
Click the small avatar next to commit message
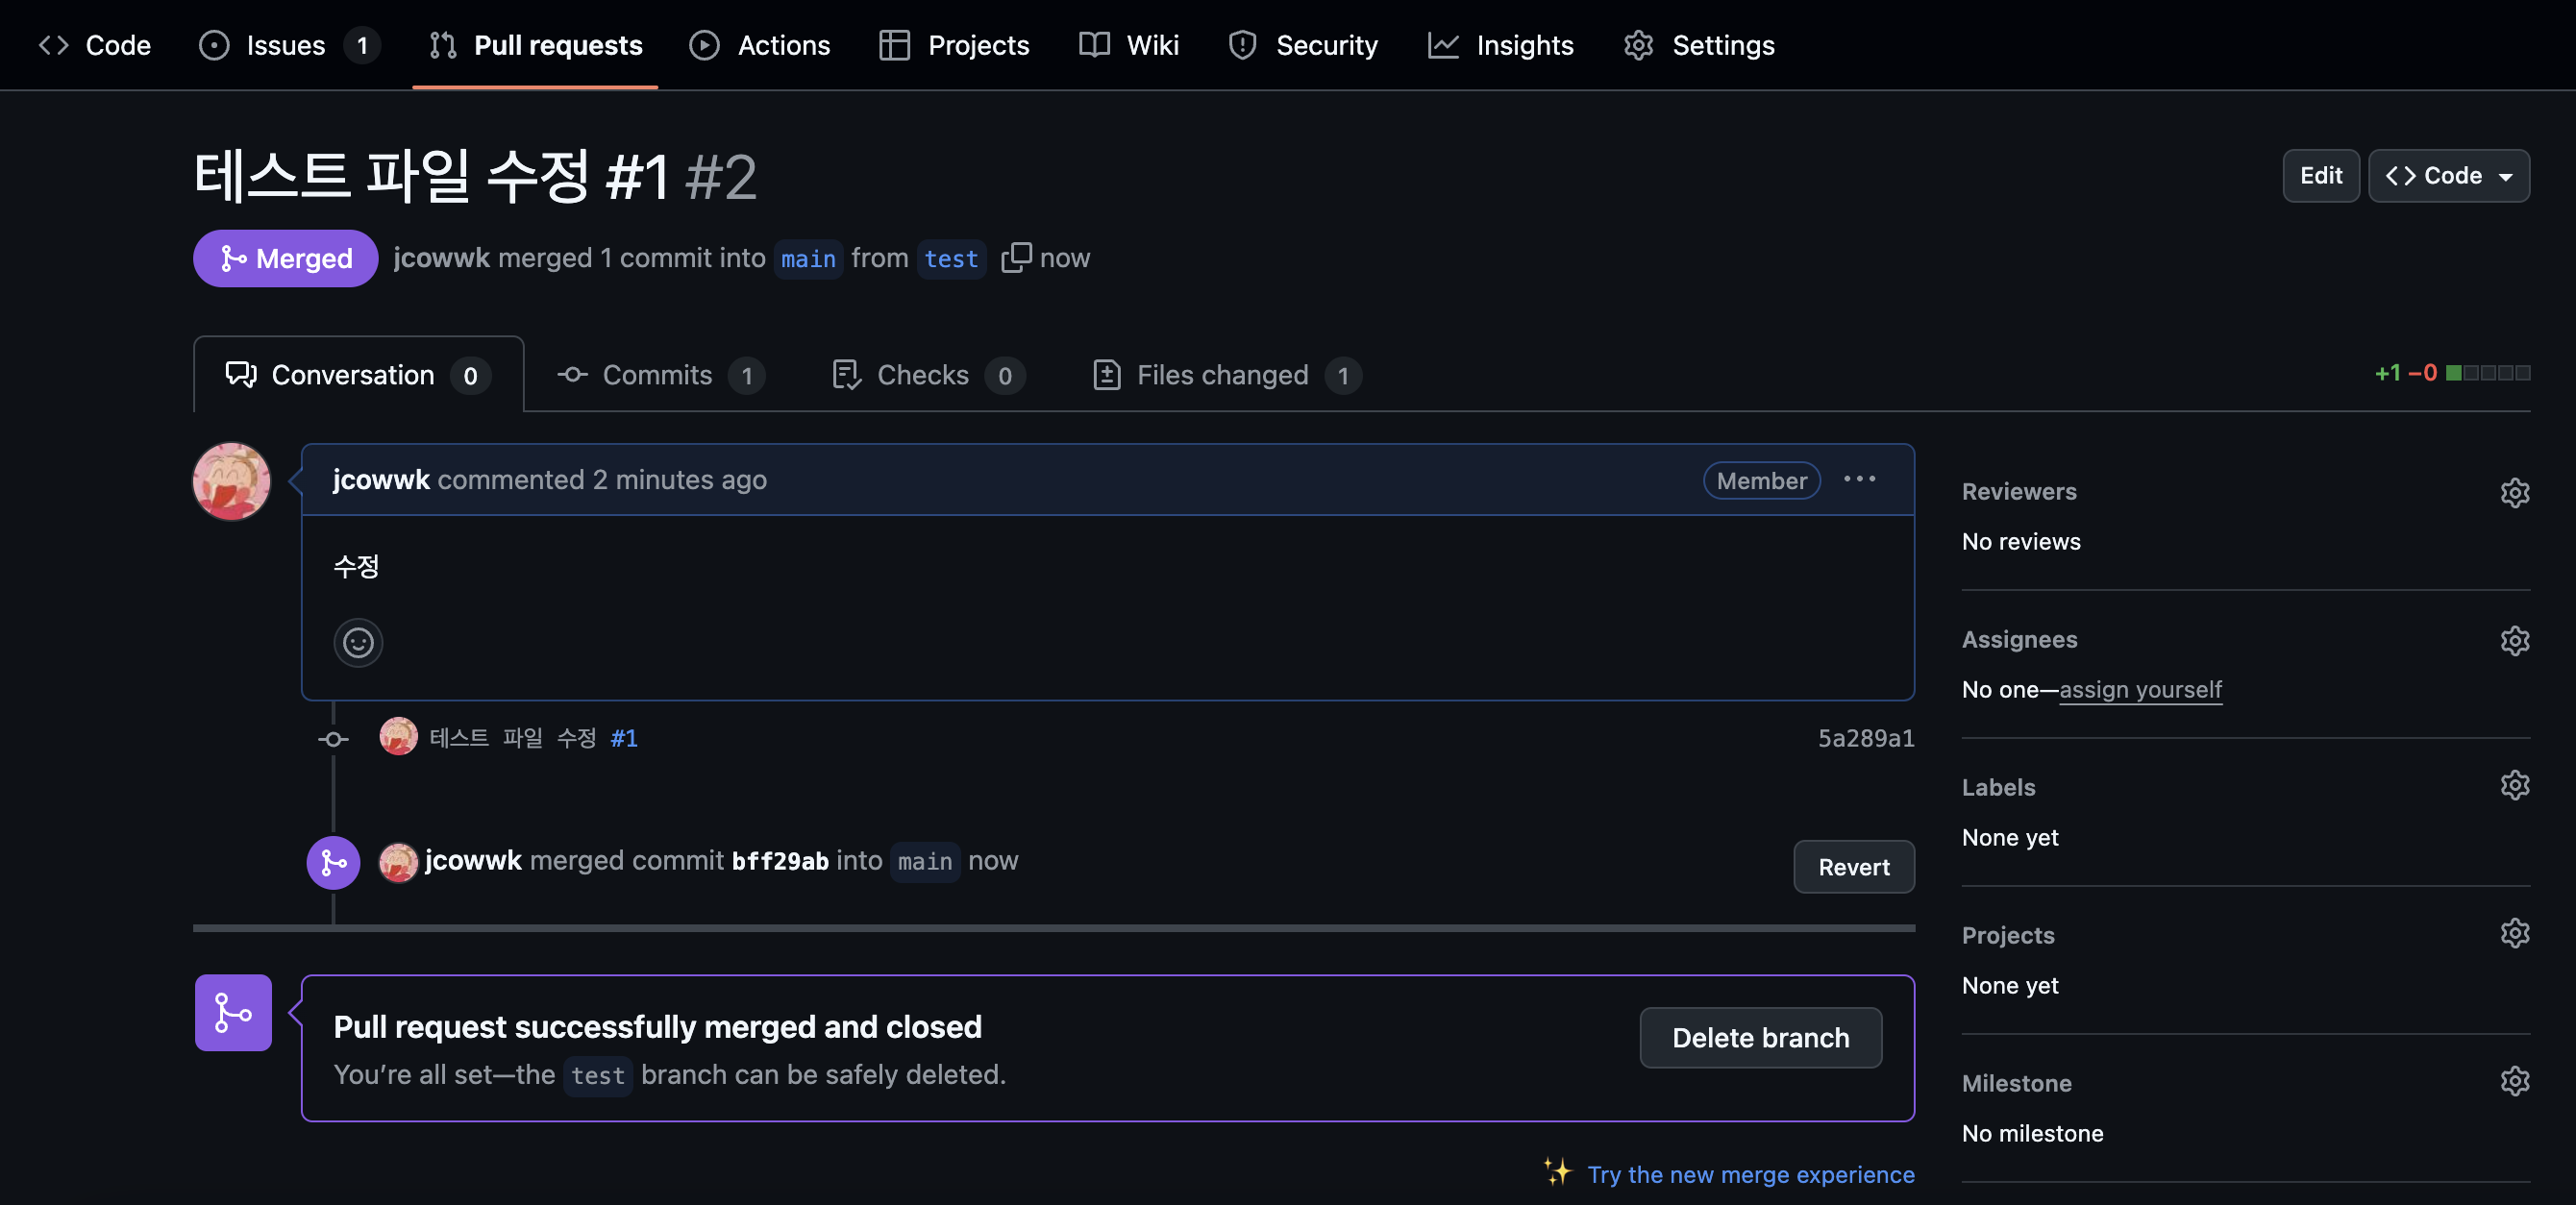(x=398, y=737)
